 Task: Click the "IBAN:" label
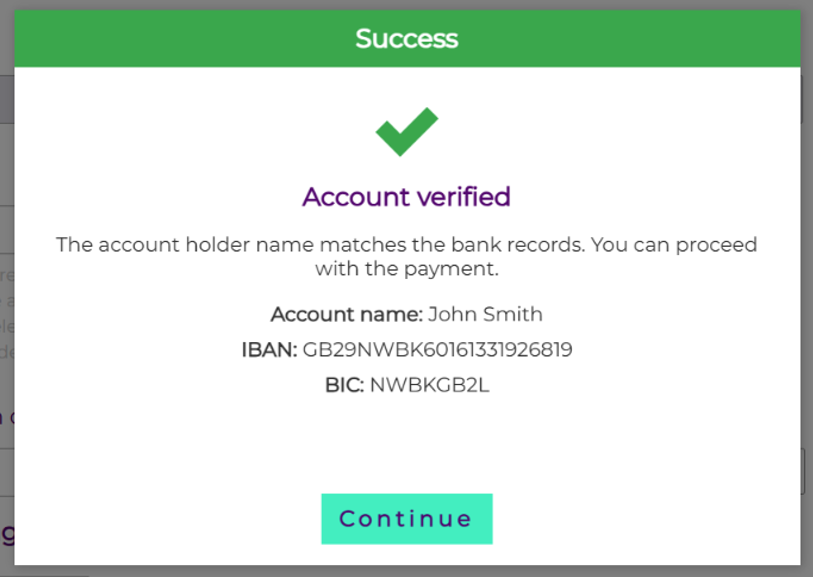pyautogui.click(x=267, y=350)
